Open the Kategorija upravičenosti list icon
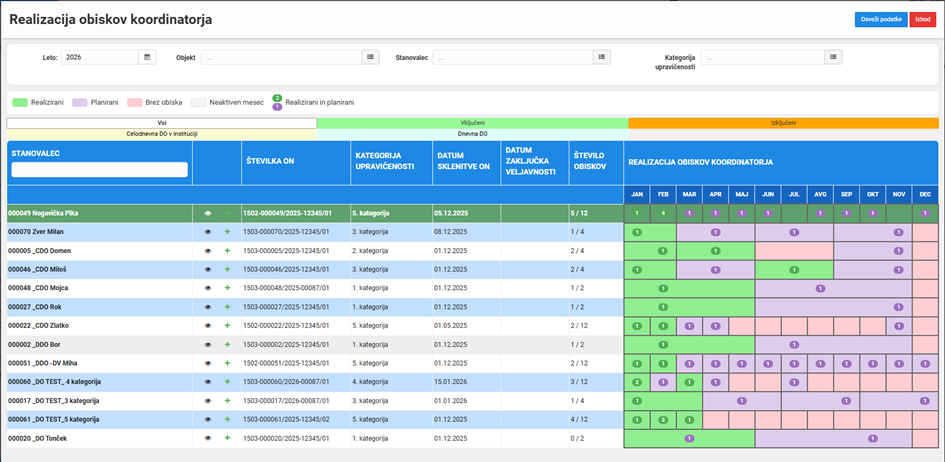The height and width of the screenshot is (462, 945). click(x=833, y=57)
